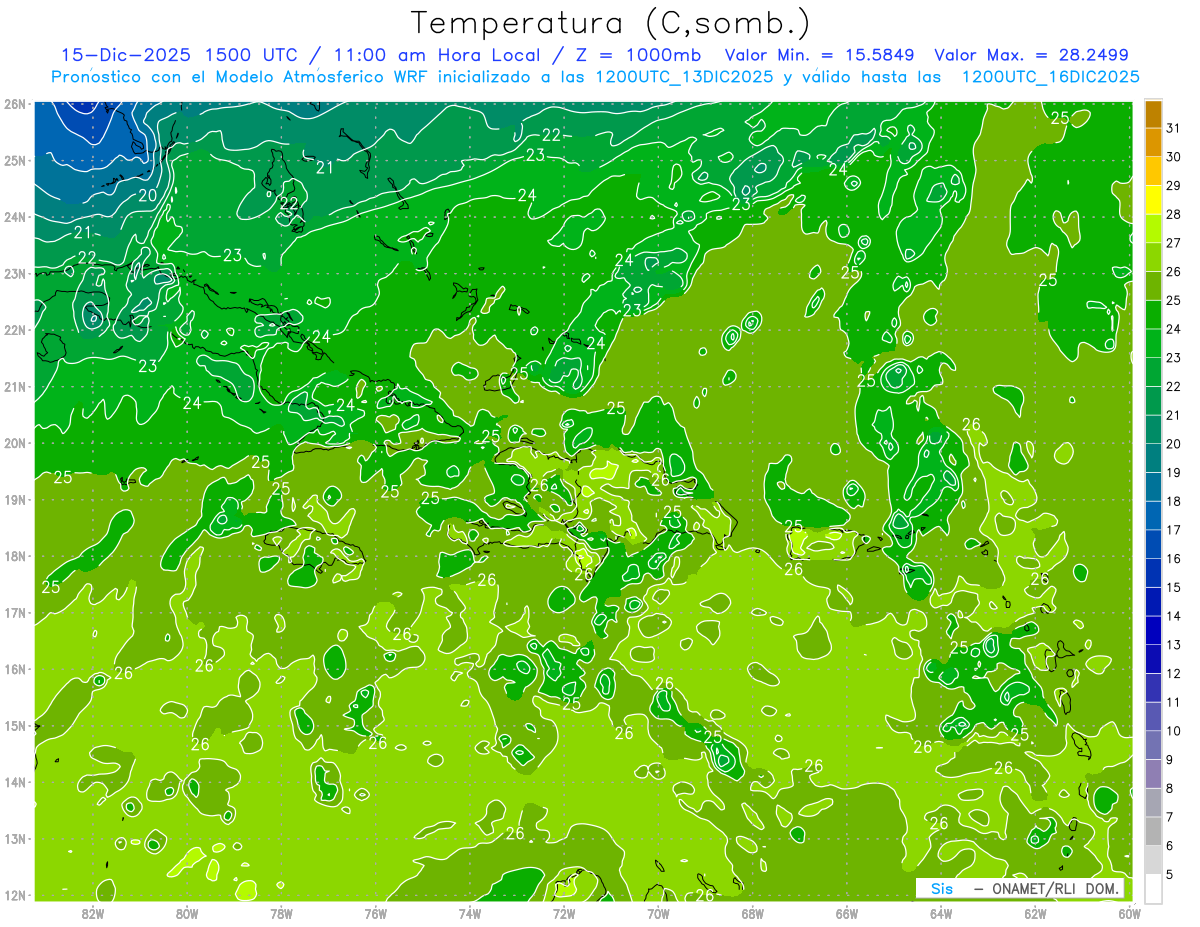
Task: Pick the white swatch below legend value 5
Action: pos(1154,888)
